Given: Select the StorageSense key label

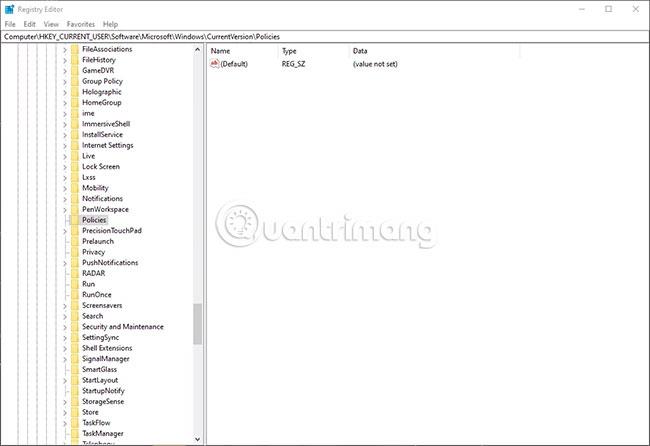Looking at the screenshot, I should (103, 402).
